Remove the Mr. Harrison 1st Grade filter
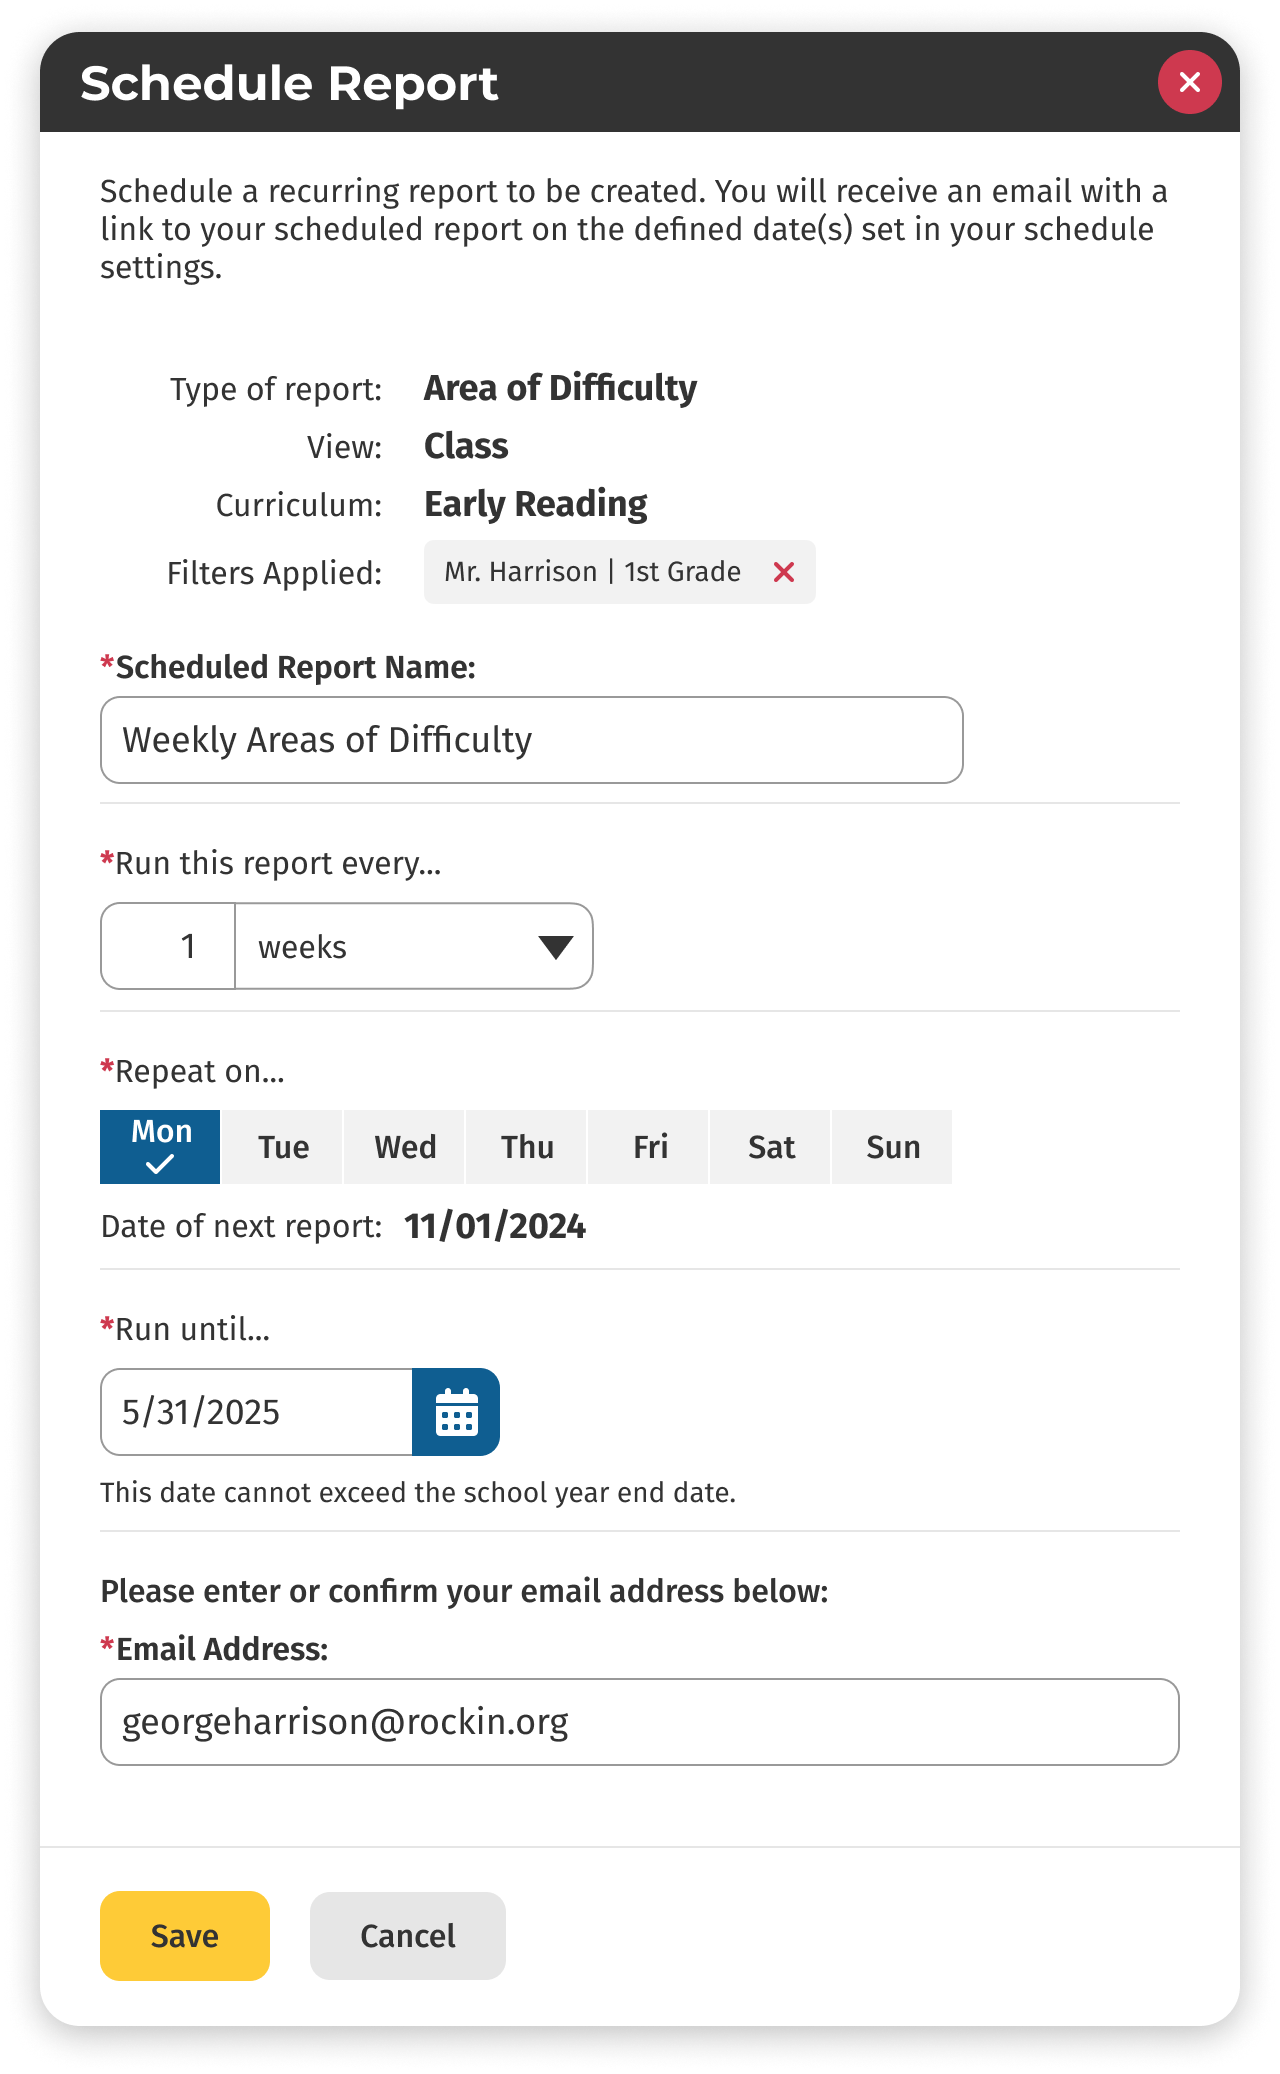The image size is (1280, 2074). pyautogui.click(x=784, y=572)
